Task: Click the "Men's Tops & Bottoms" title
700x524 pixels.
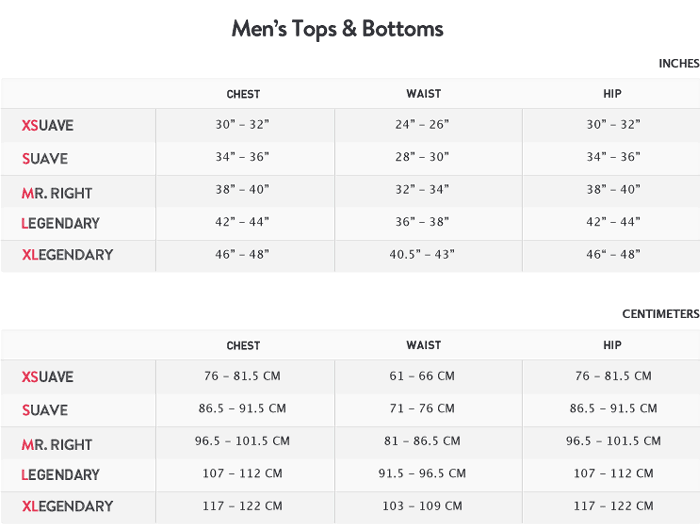Action: 337,28
